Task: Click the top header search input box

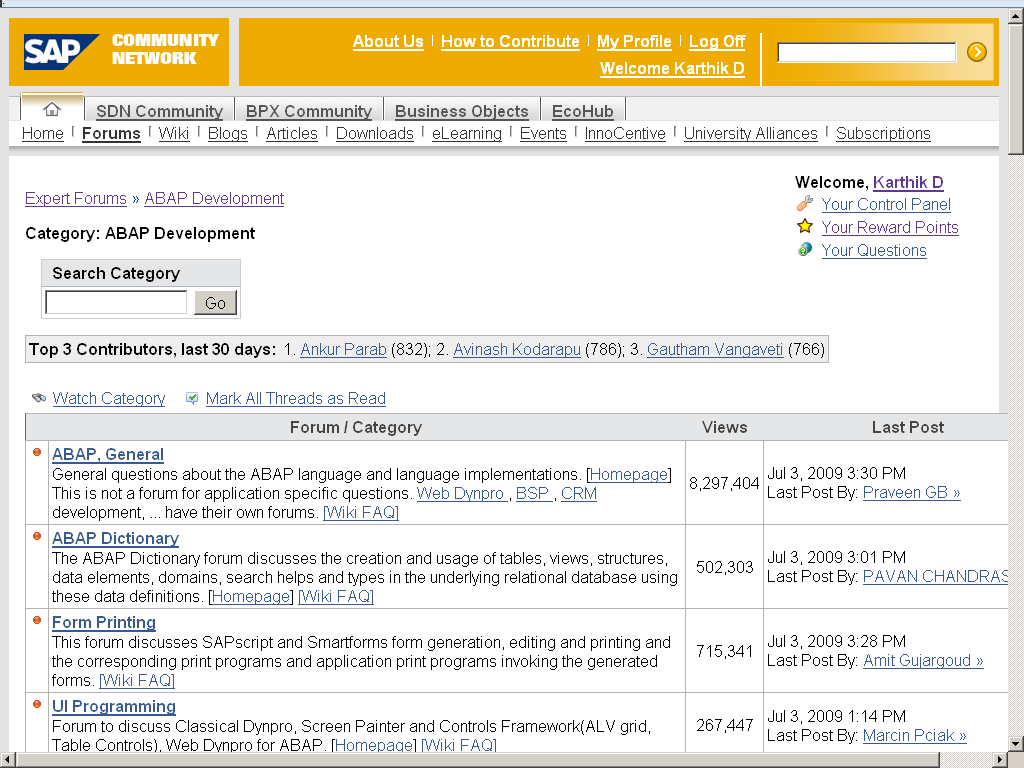Action: pyautogui.click(x=866, y=52)
